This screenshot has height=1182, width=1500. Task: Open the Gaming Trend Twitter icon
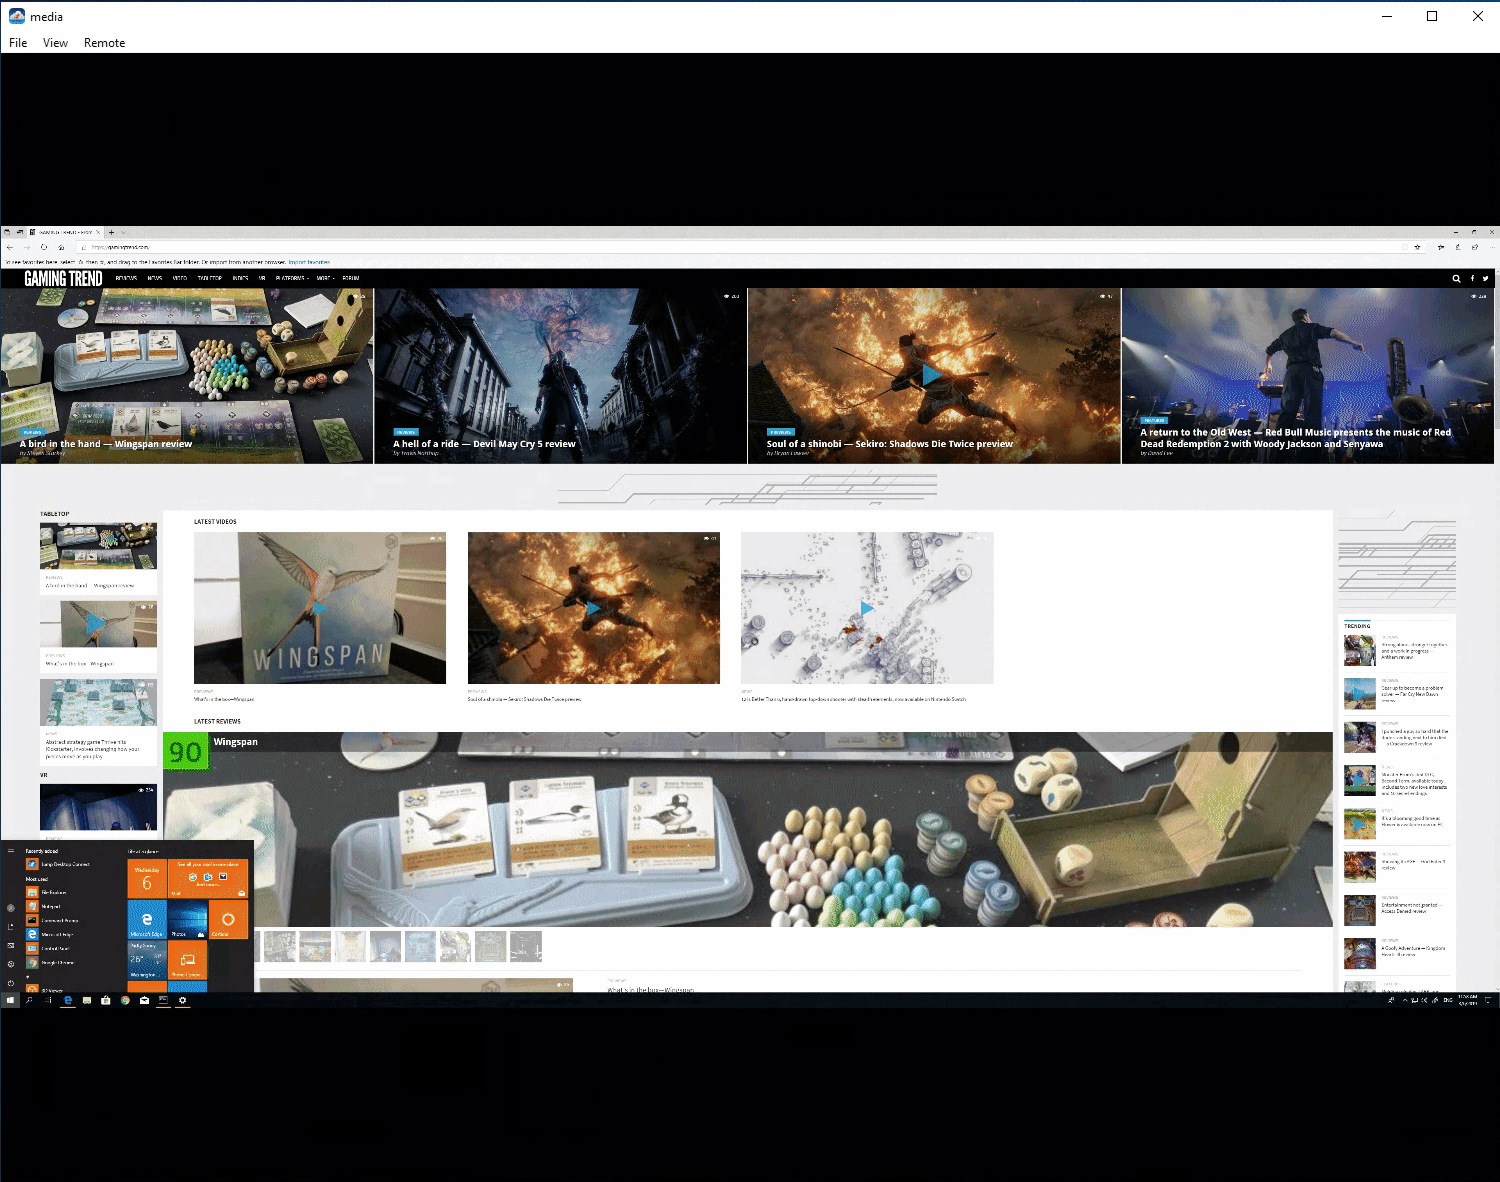pos(1485,278)
